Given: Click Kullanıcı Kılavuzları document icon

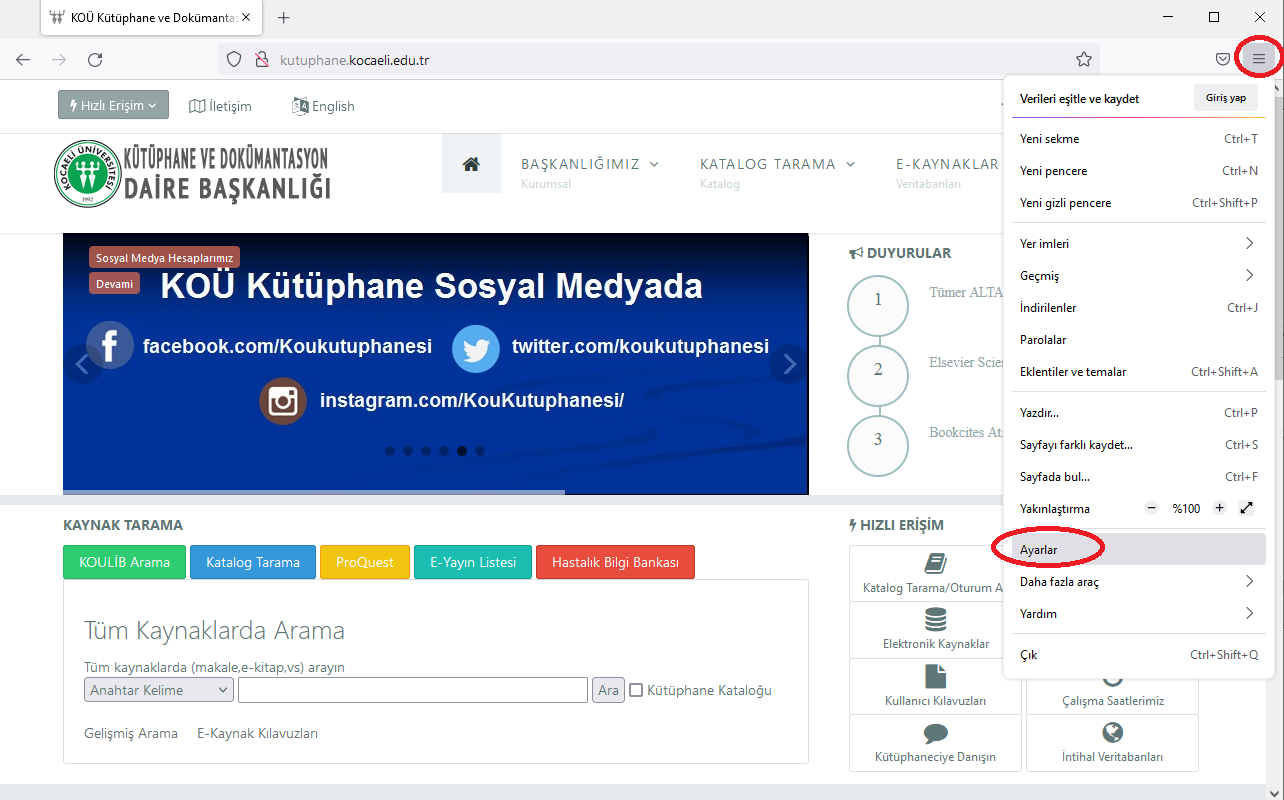Looking at the screenshot, I should (x=935, y=676).
